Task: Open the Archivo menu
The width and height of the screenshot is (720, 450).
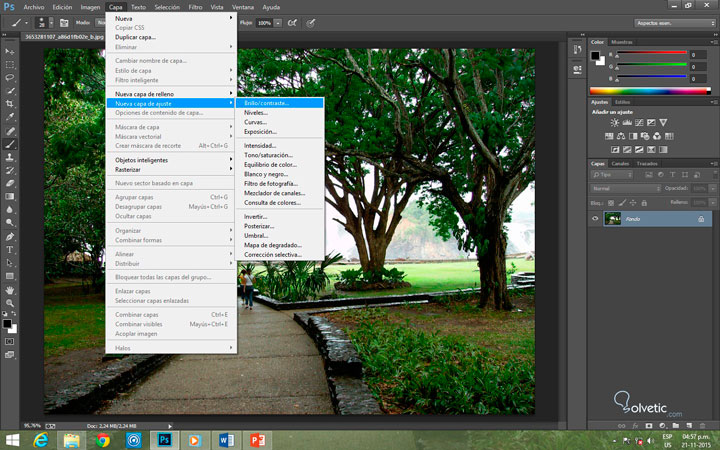Action: tap(34, 7)
